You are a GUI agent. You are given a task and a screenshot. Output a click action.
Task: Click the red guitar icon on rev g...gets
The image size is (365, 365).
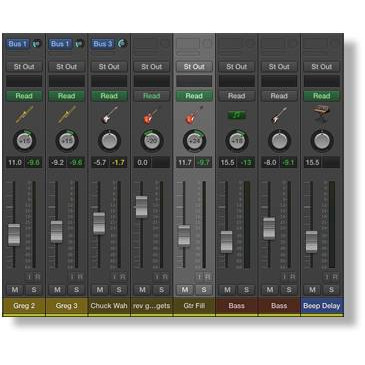pyautogui.click(x=151, y=115)
